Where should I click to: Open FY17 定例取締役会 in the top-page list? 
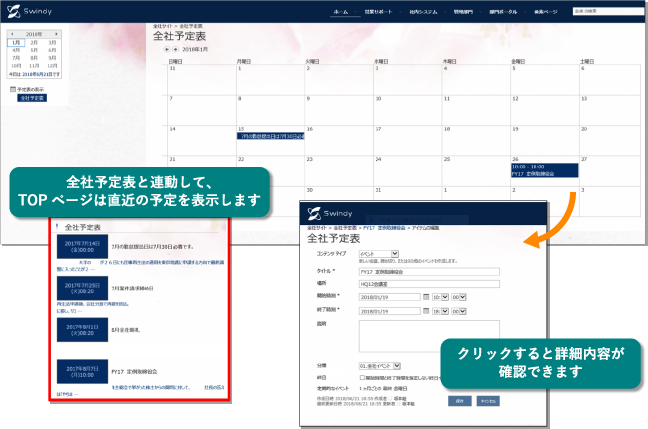pyautogui.click(x=134, y=372)
